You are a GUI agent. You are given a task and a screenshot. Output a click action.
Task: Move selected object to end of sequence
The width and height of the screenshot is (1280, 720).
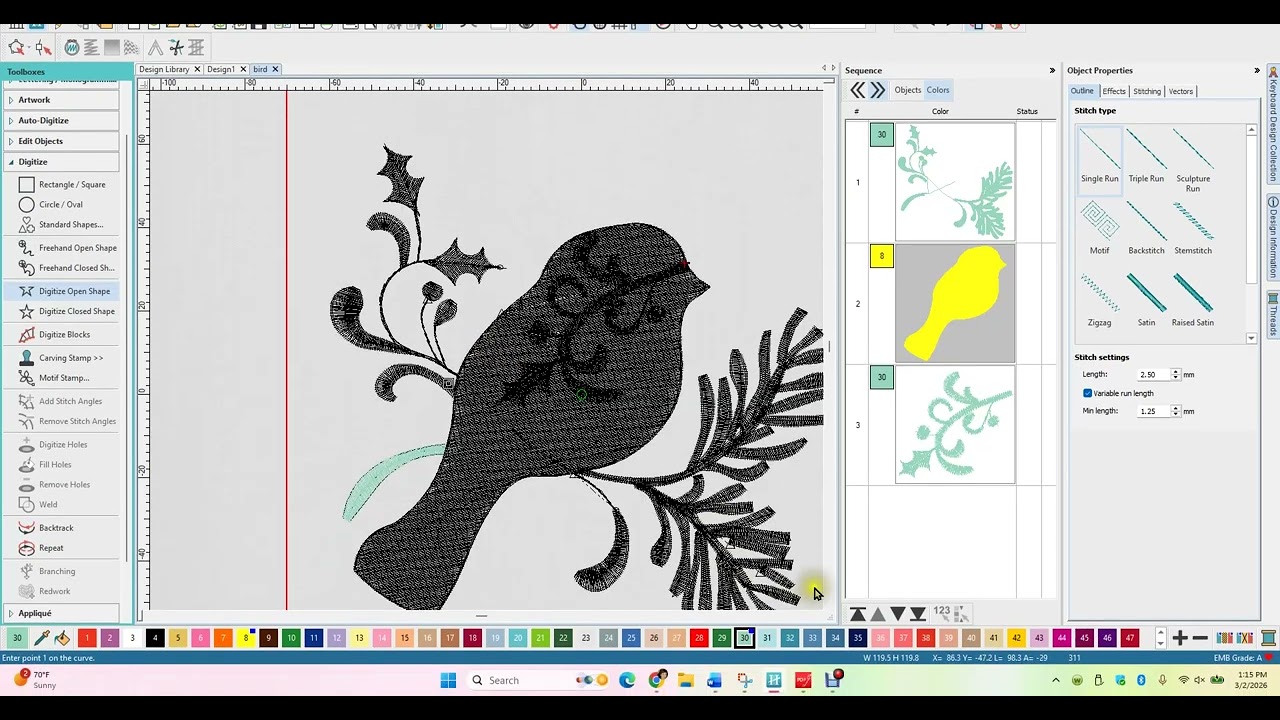point(917,613)
